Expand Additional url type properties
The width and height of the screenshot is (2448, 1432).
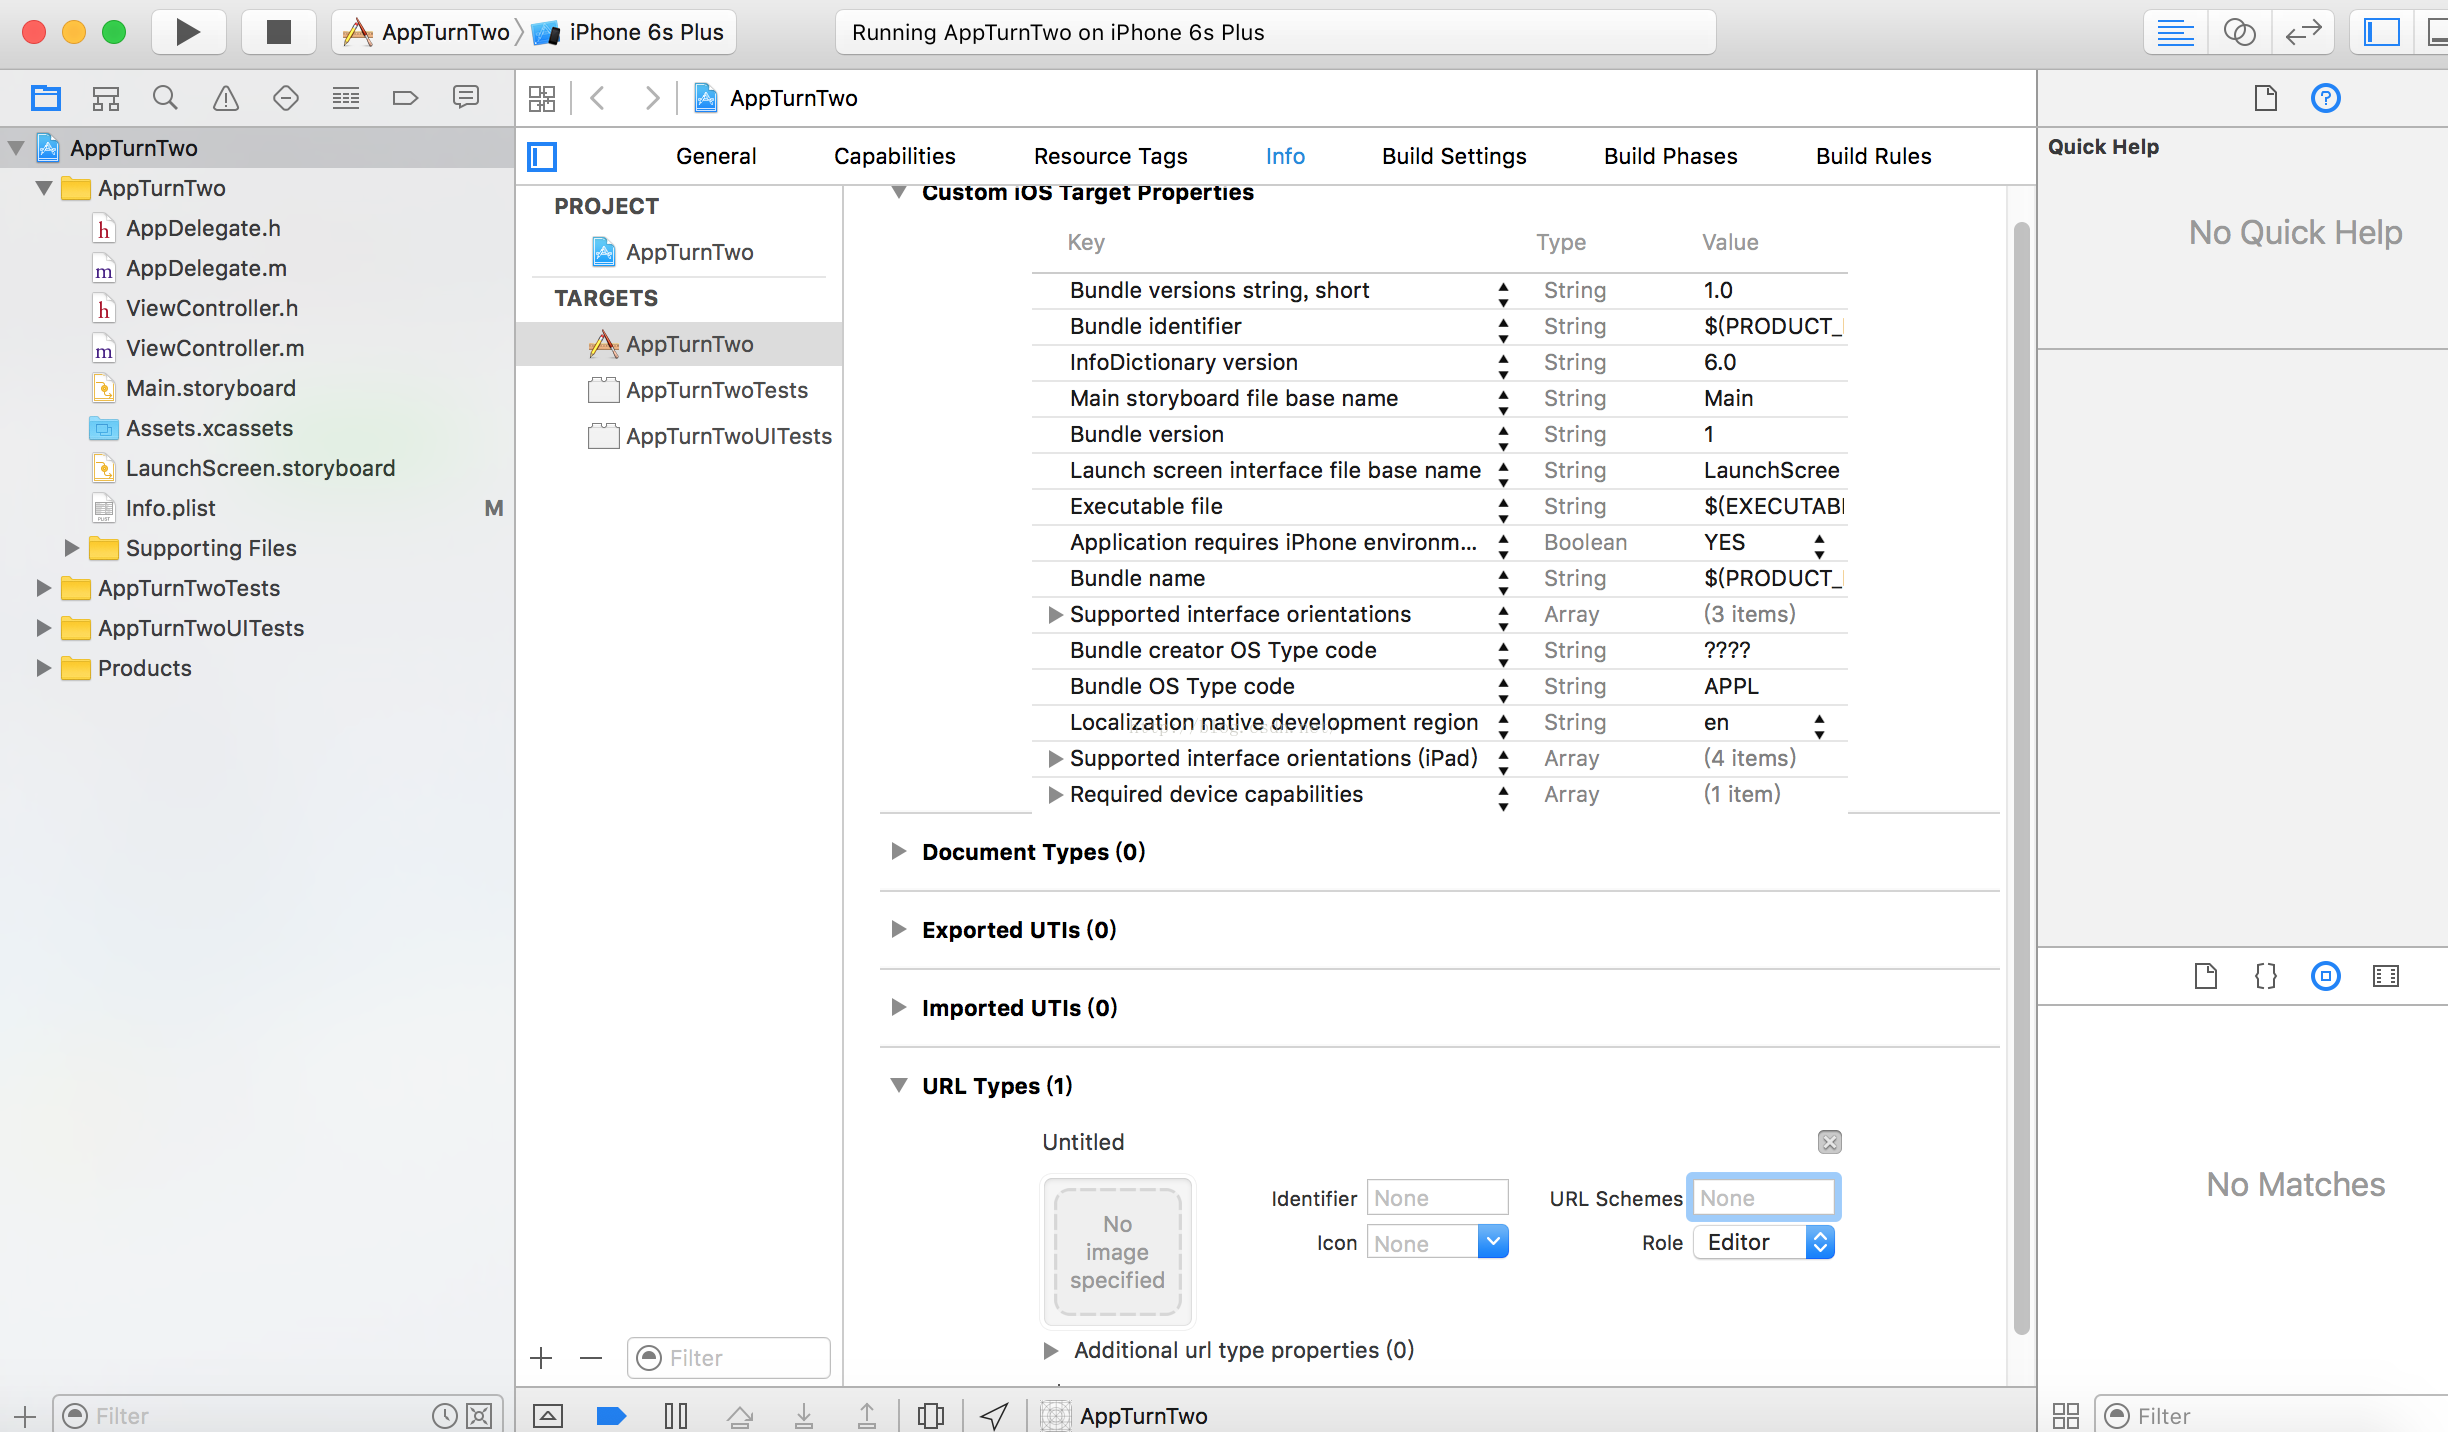pyautogui.click(x=1051, y=1350)
